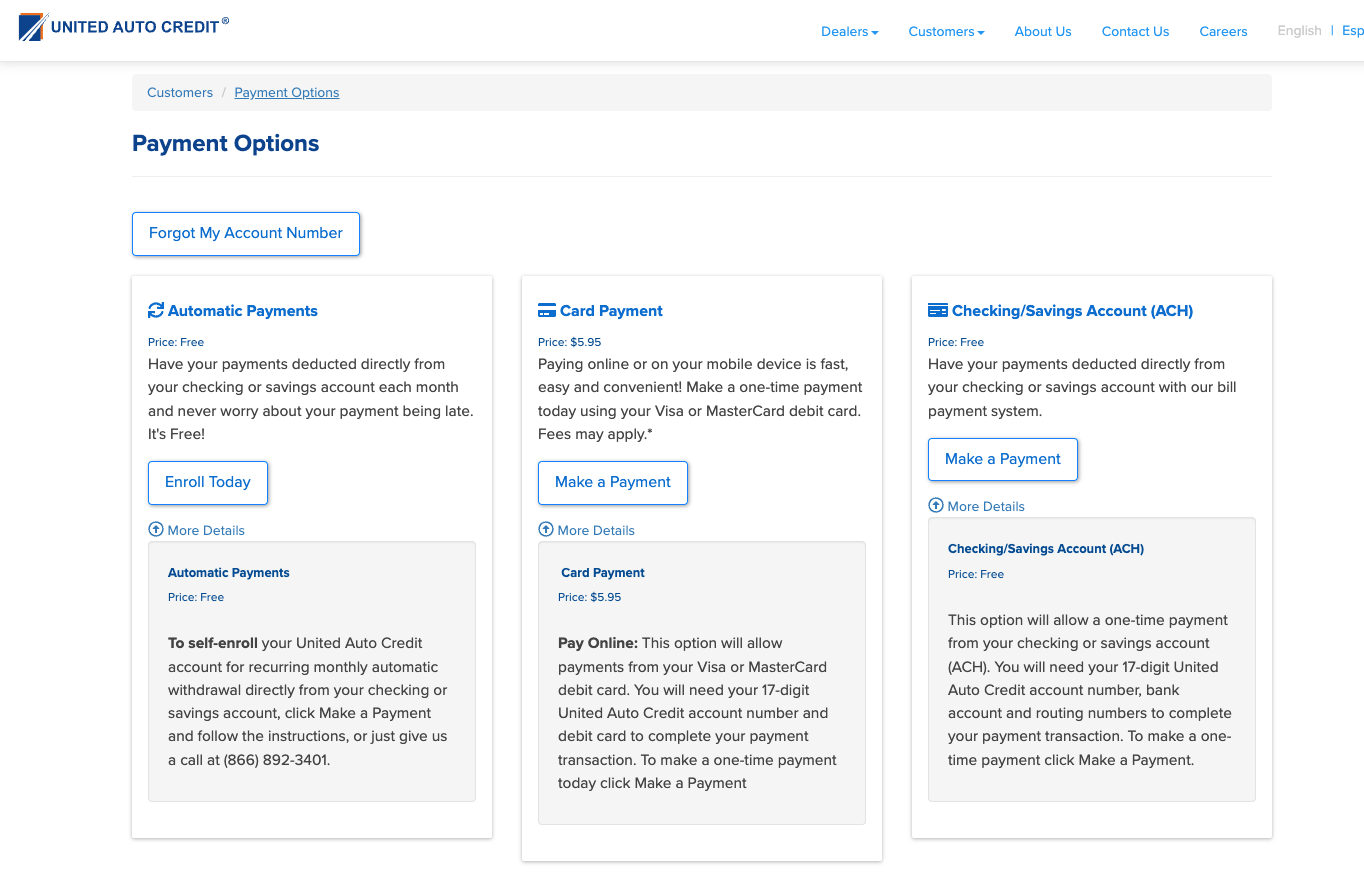Click the Automatic Payments refresh icon
1364x873 pixels.
(x=156, y=311)
